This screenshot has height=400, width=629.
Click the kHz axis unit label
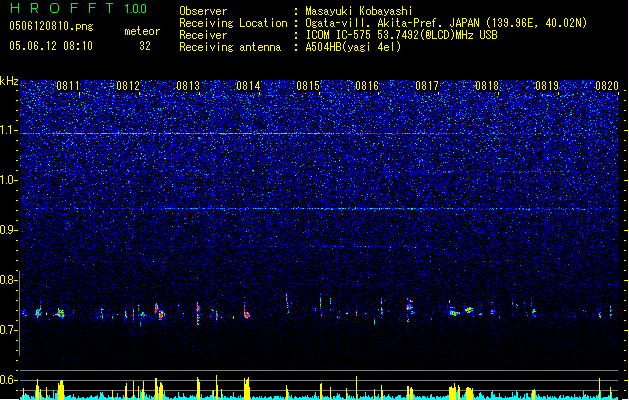(9, 81)
